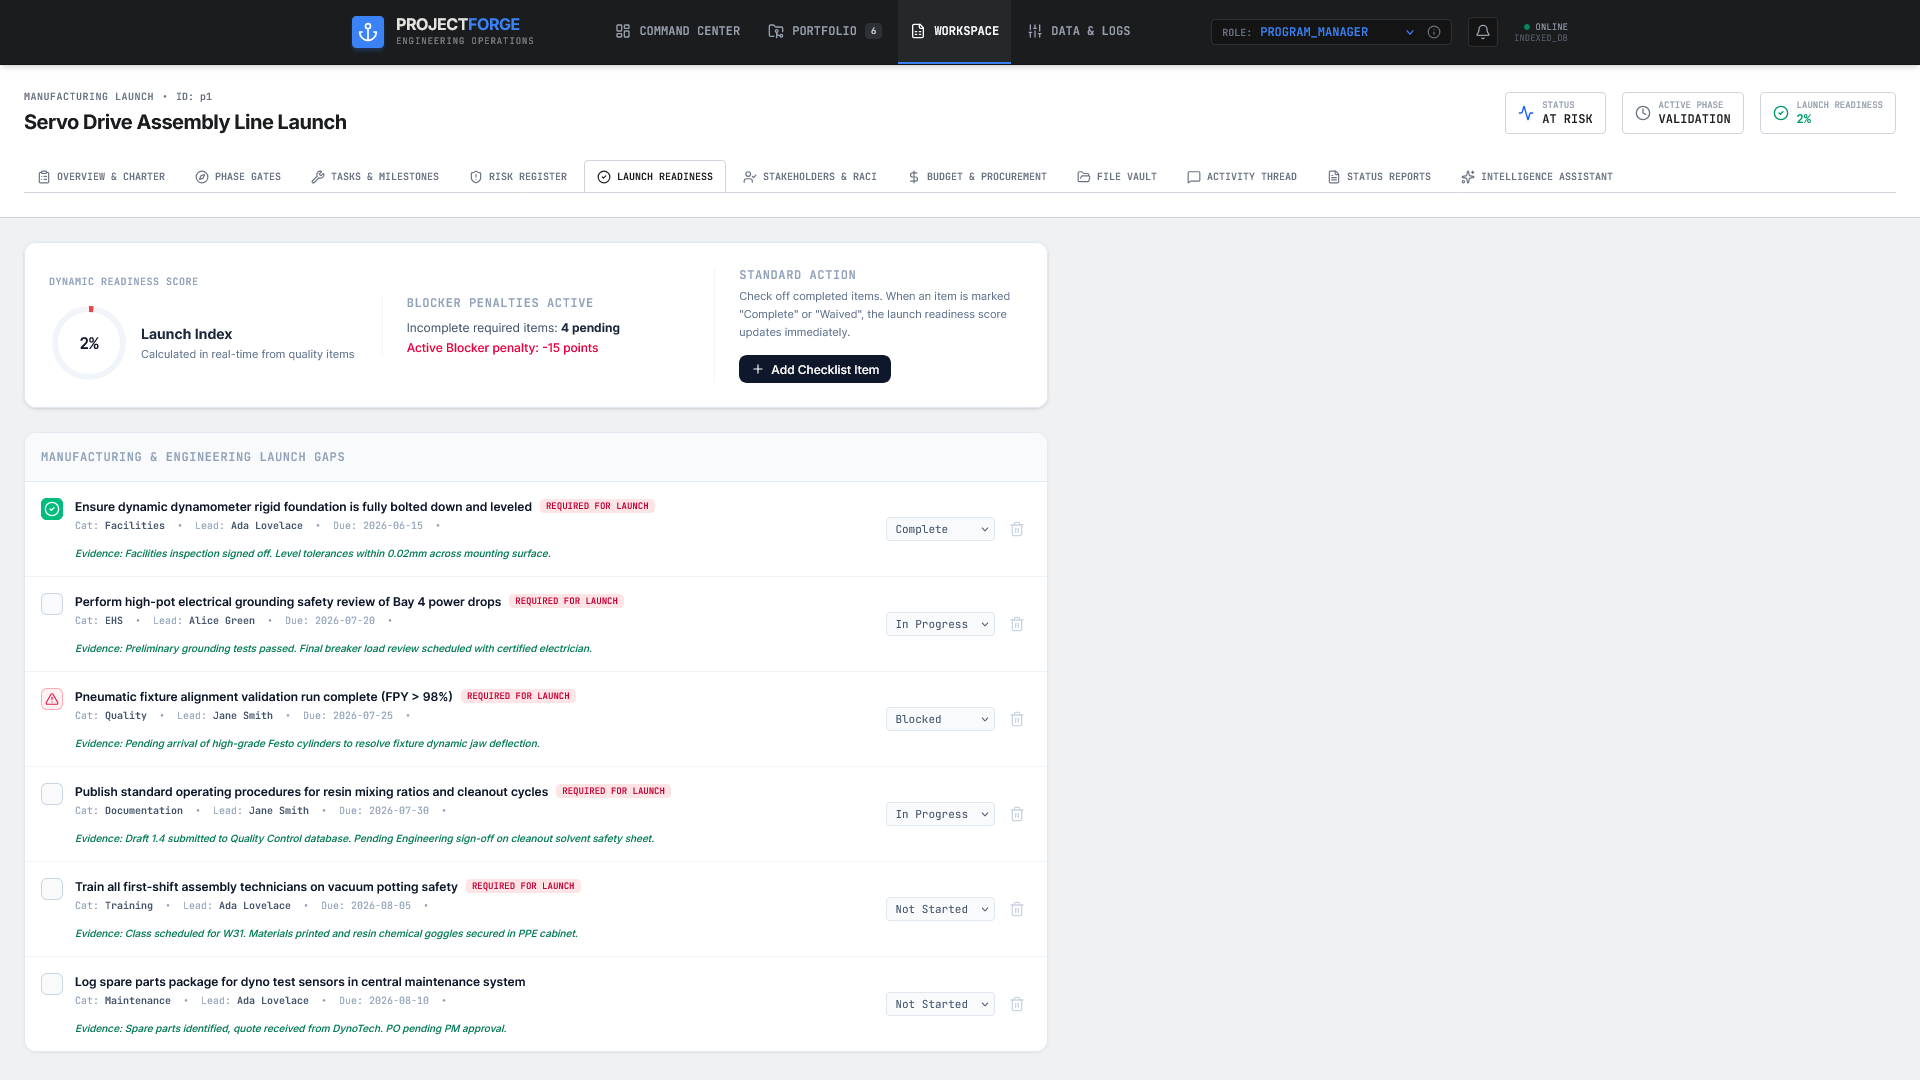This screenshot has height=1080, width=1920.
Task: Click the Active Phase VALIDATION badge
Action: (1682, 113)
